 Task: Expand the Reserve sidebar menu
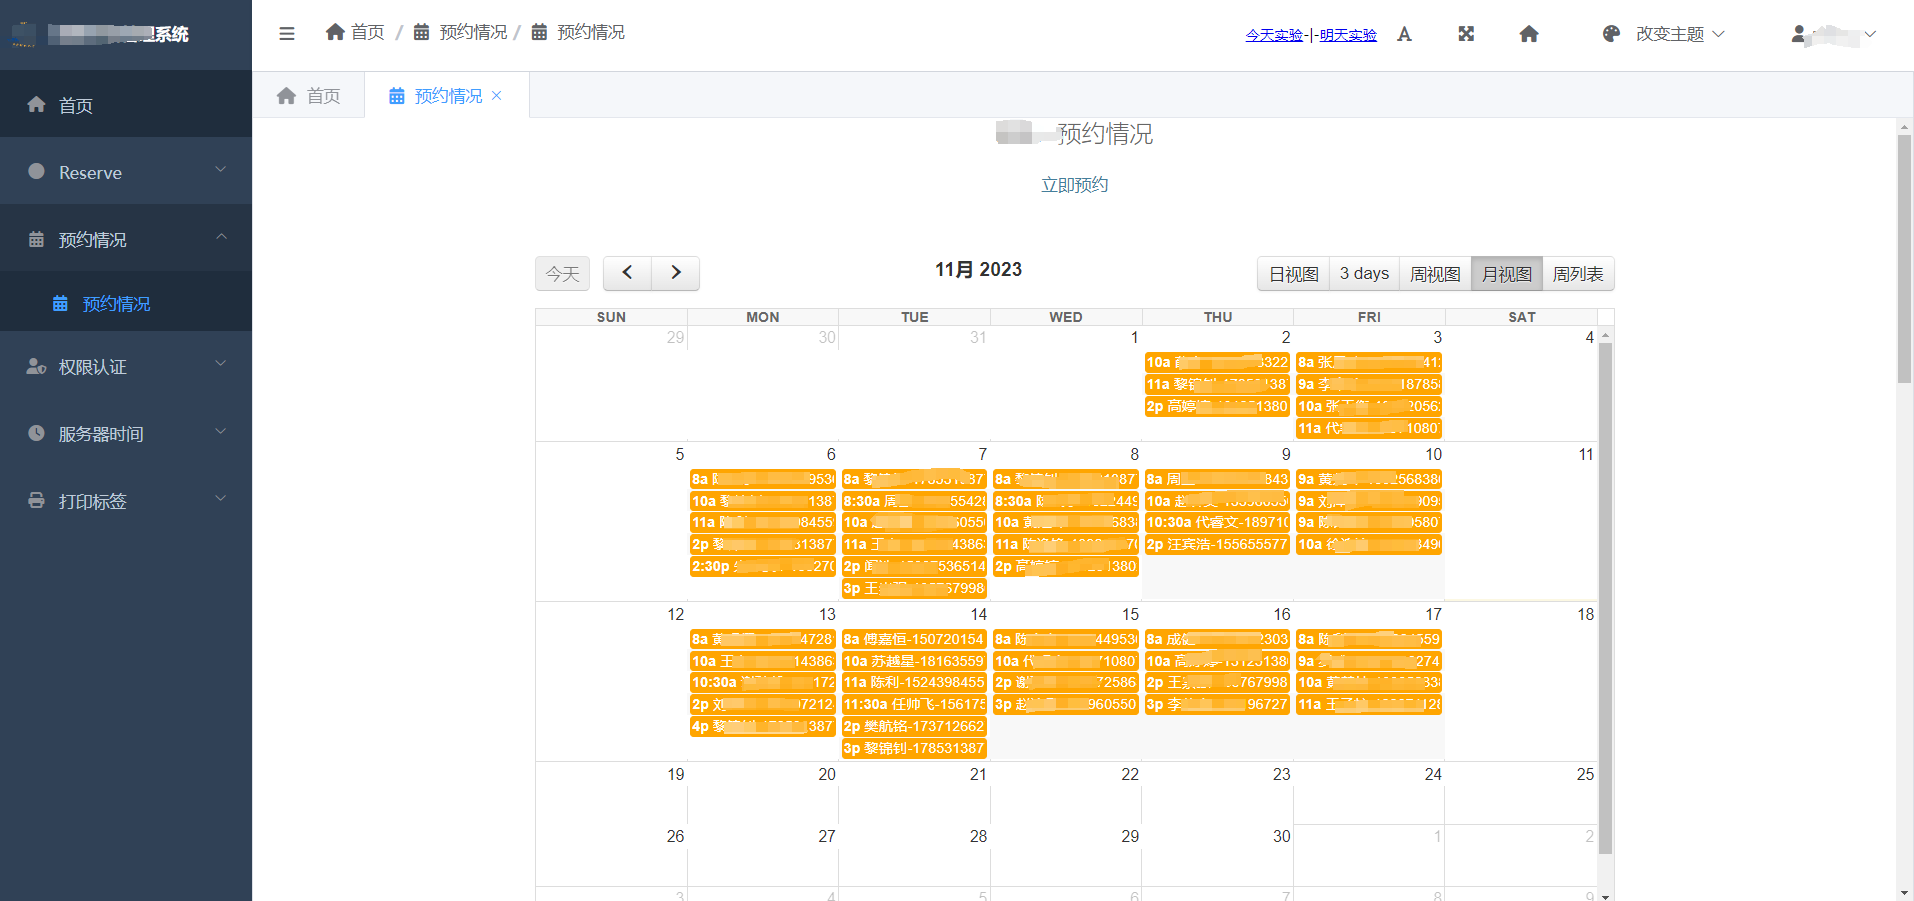tap(221, 170)
